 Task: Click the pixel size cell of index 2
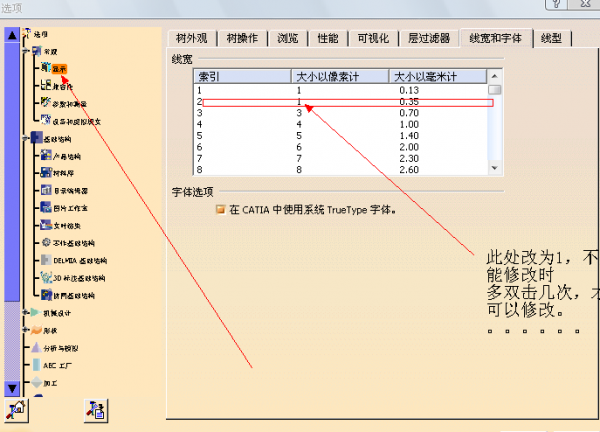click(299, 102)
